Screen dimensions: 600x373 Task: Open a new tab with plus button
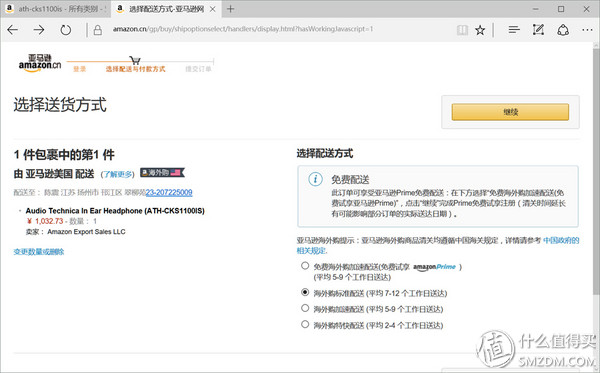click(230, 9)
